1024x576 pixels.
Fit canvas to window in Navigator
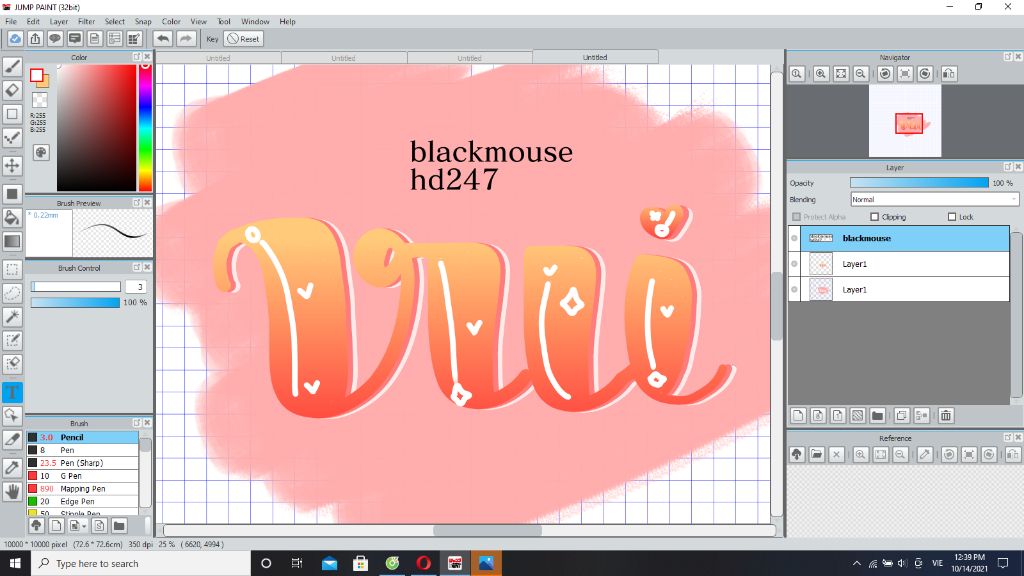841,74
